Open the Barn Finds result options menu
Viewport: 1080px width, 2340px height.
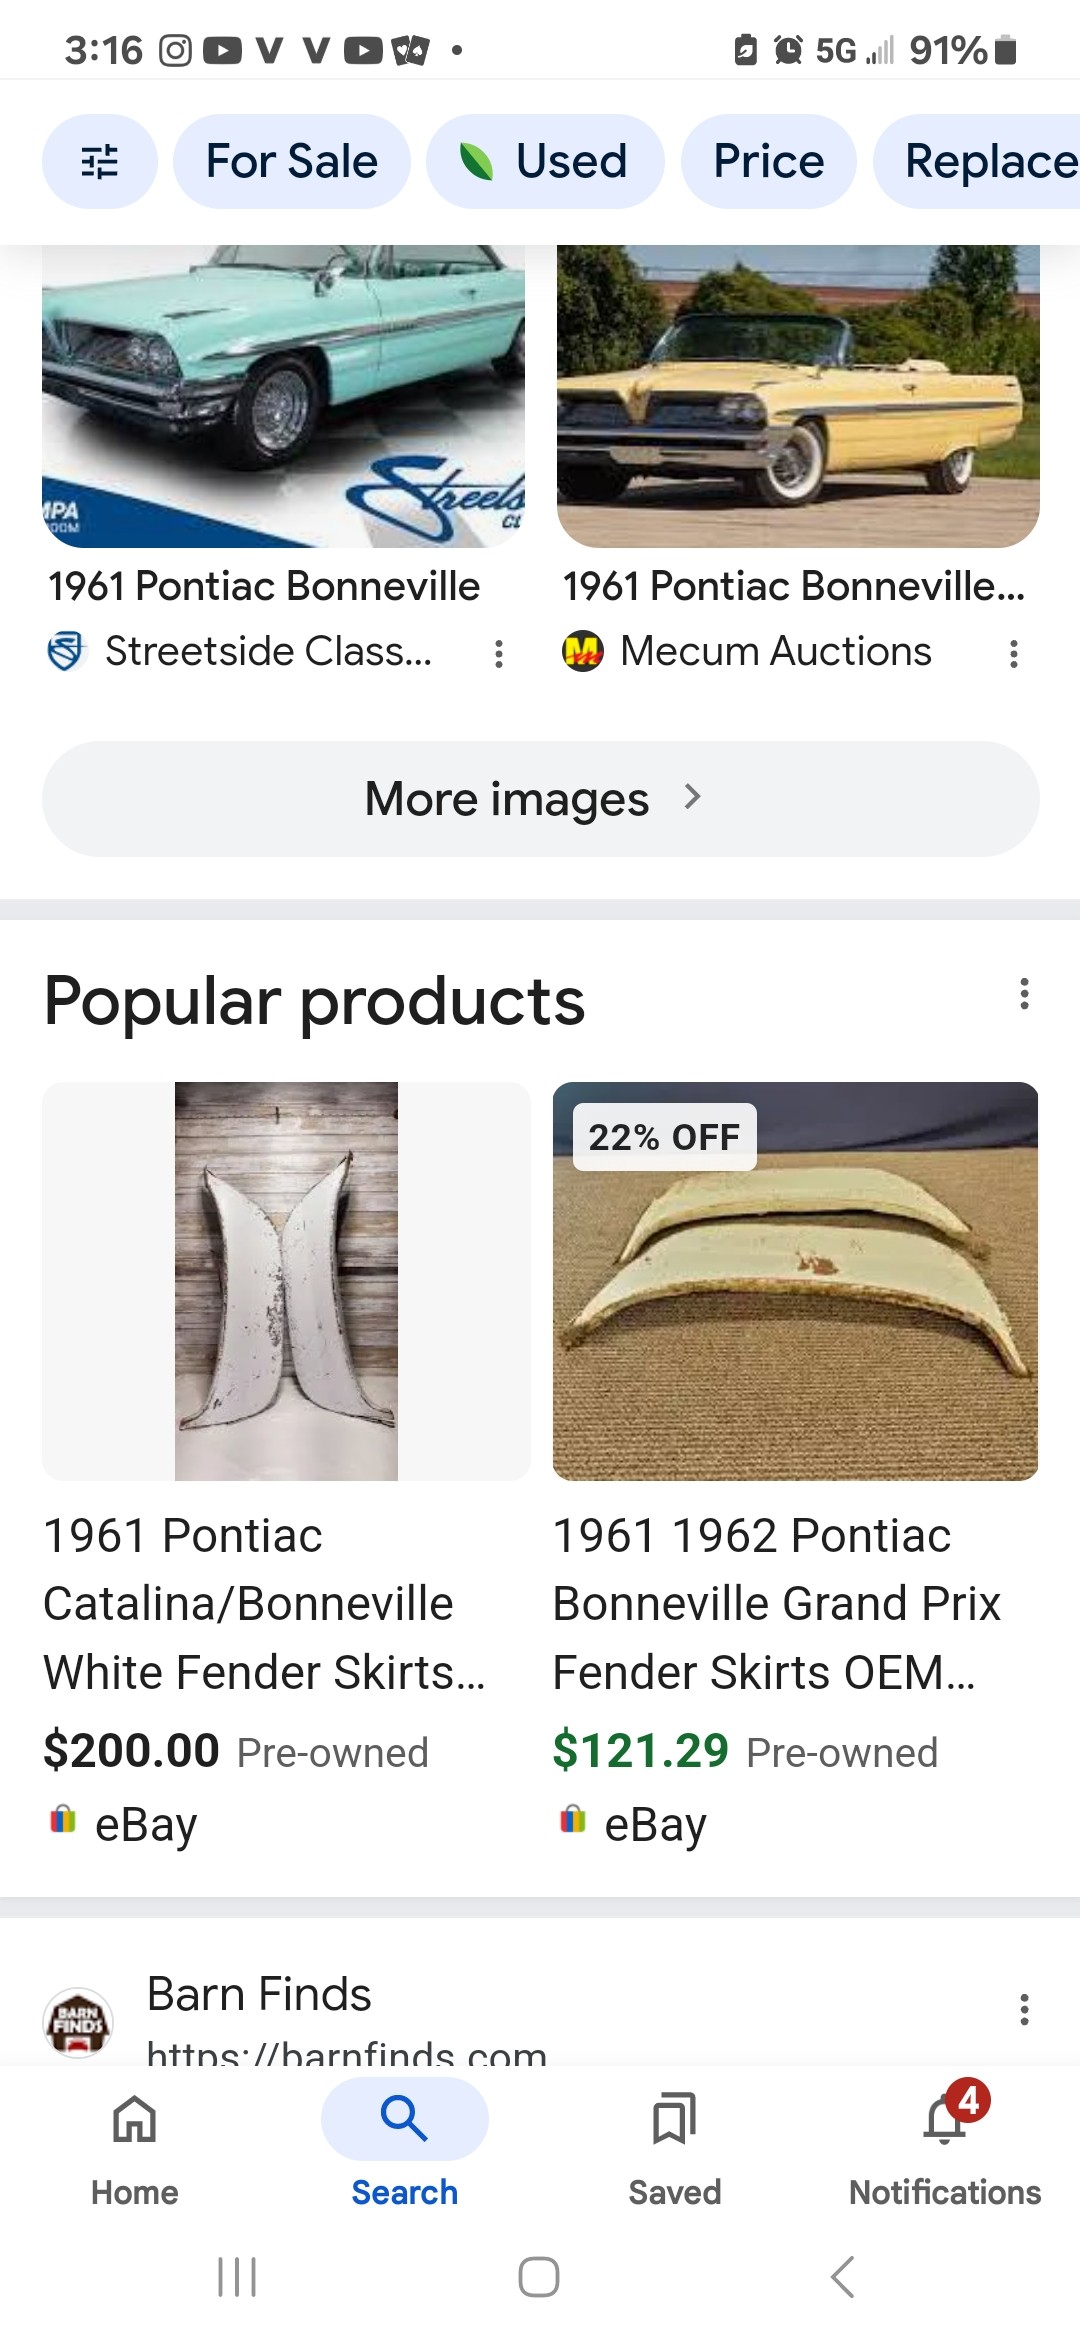(1023, 2009)
